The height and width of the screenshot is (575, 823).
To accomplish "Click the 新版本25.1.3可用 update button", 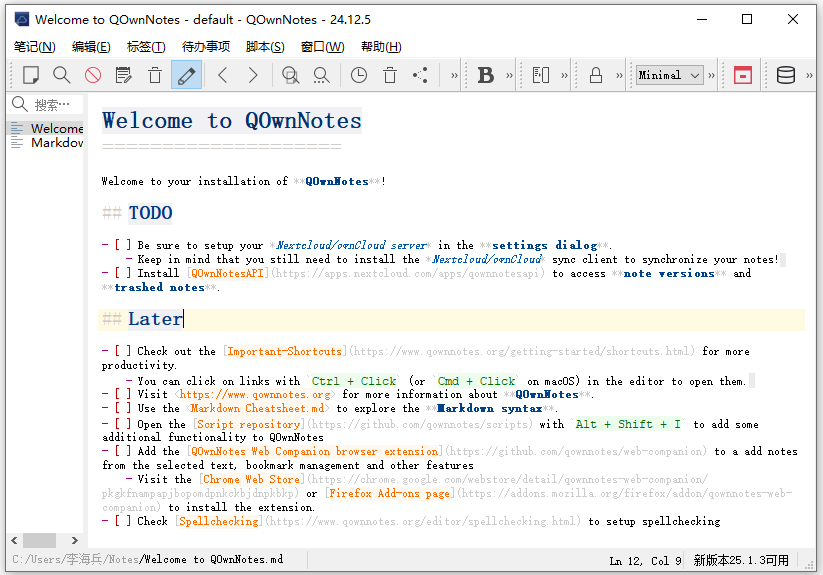I will point(741,560).
